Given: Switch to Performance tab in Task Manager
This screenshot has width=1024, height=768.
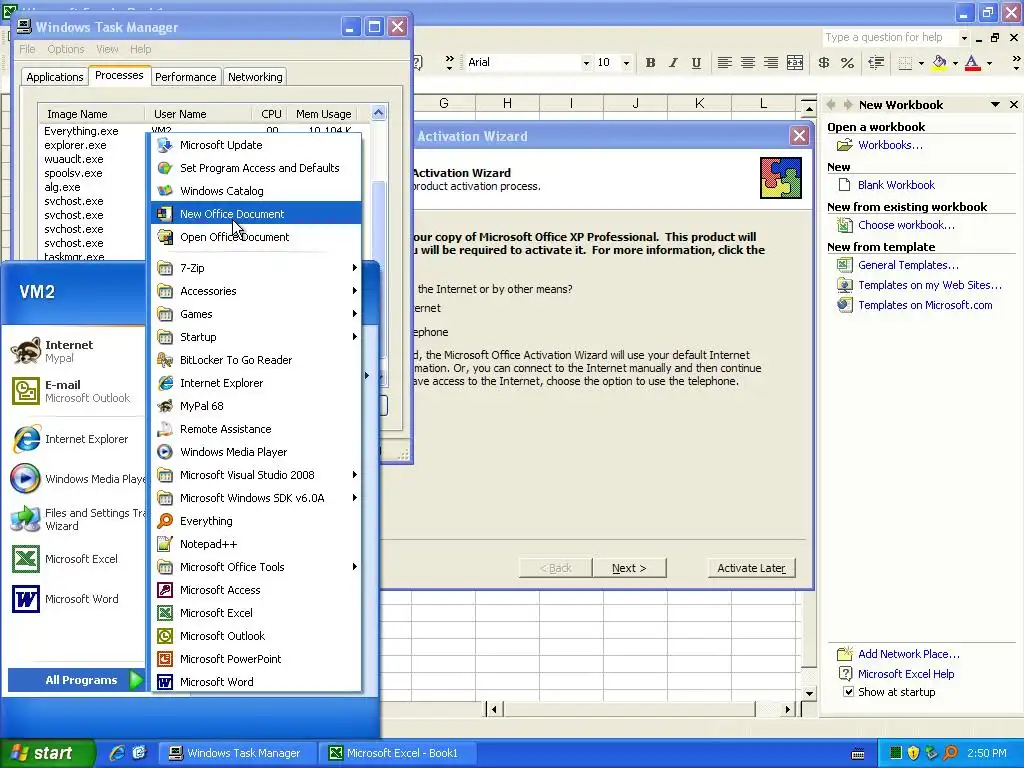Looking at the screenshot, I should (185, 77).
